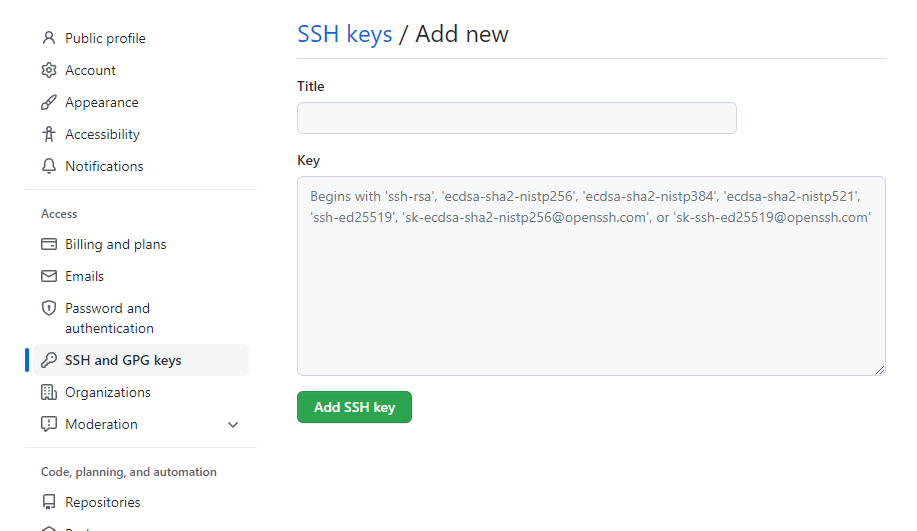The width and height of the screenshot is (917, 531).
Task: Click the Emails envelope icon
Action: coord(49,276)
